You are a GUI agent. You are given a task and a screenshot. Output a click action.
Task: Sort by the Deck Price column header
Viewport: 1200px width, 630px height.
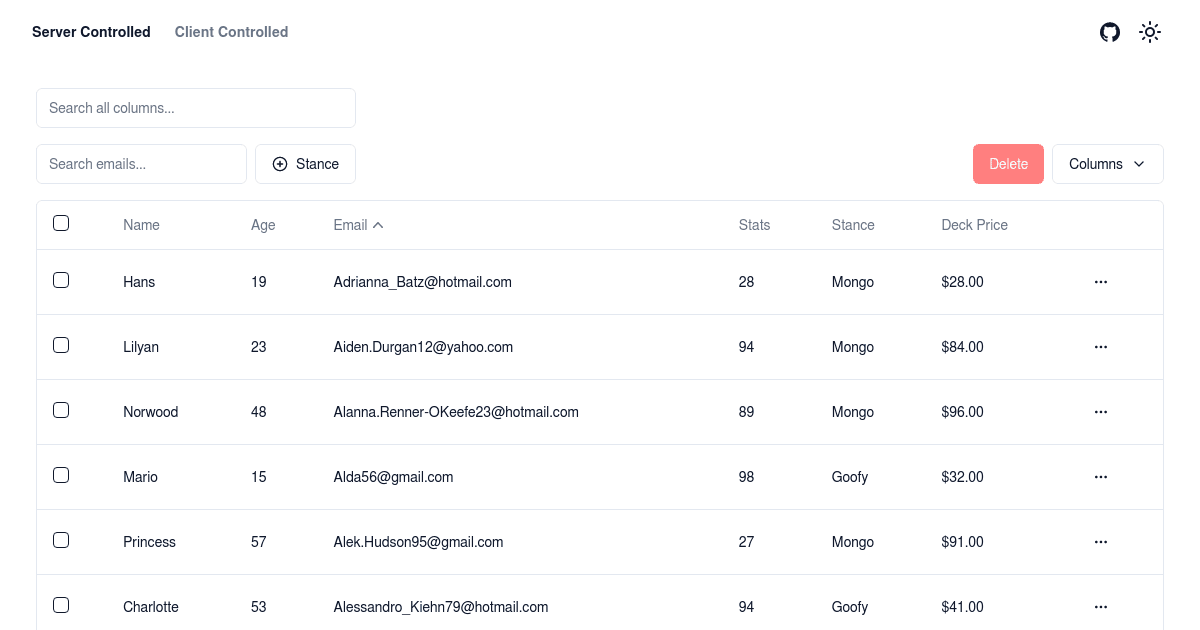(974, 225)
